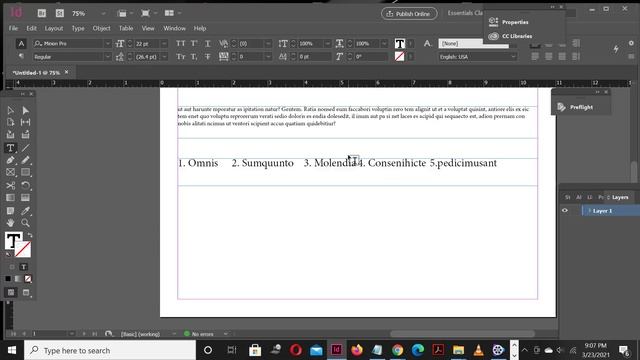Viewport: 640px width, 360px height.
Task: Open Windows Start menu
Action: point(12,350)
